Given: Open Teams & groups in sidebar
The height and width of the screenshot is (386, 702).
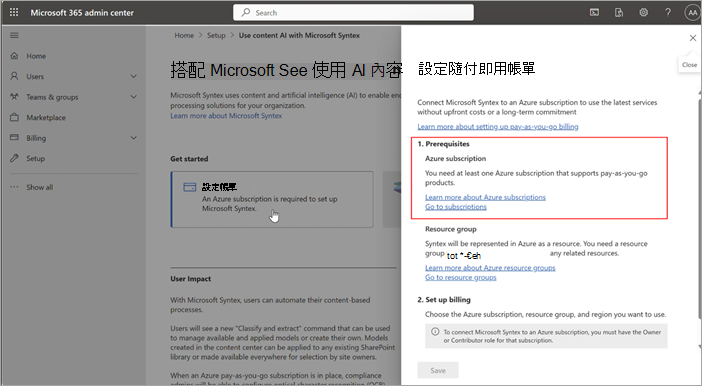Looking at the screenshot, I should 52,97.
